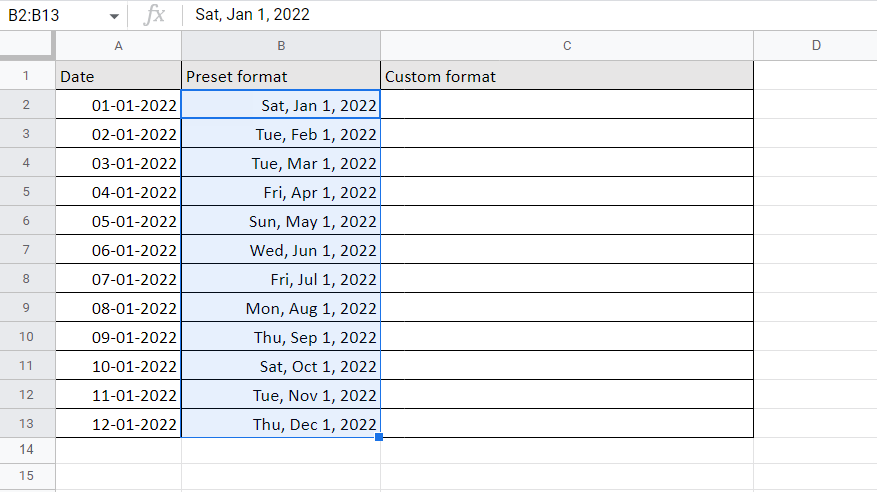
Task: Click empty cell C2 under Custom format
Action: click(x=567, y=105)
